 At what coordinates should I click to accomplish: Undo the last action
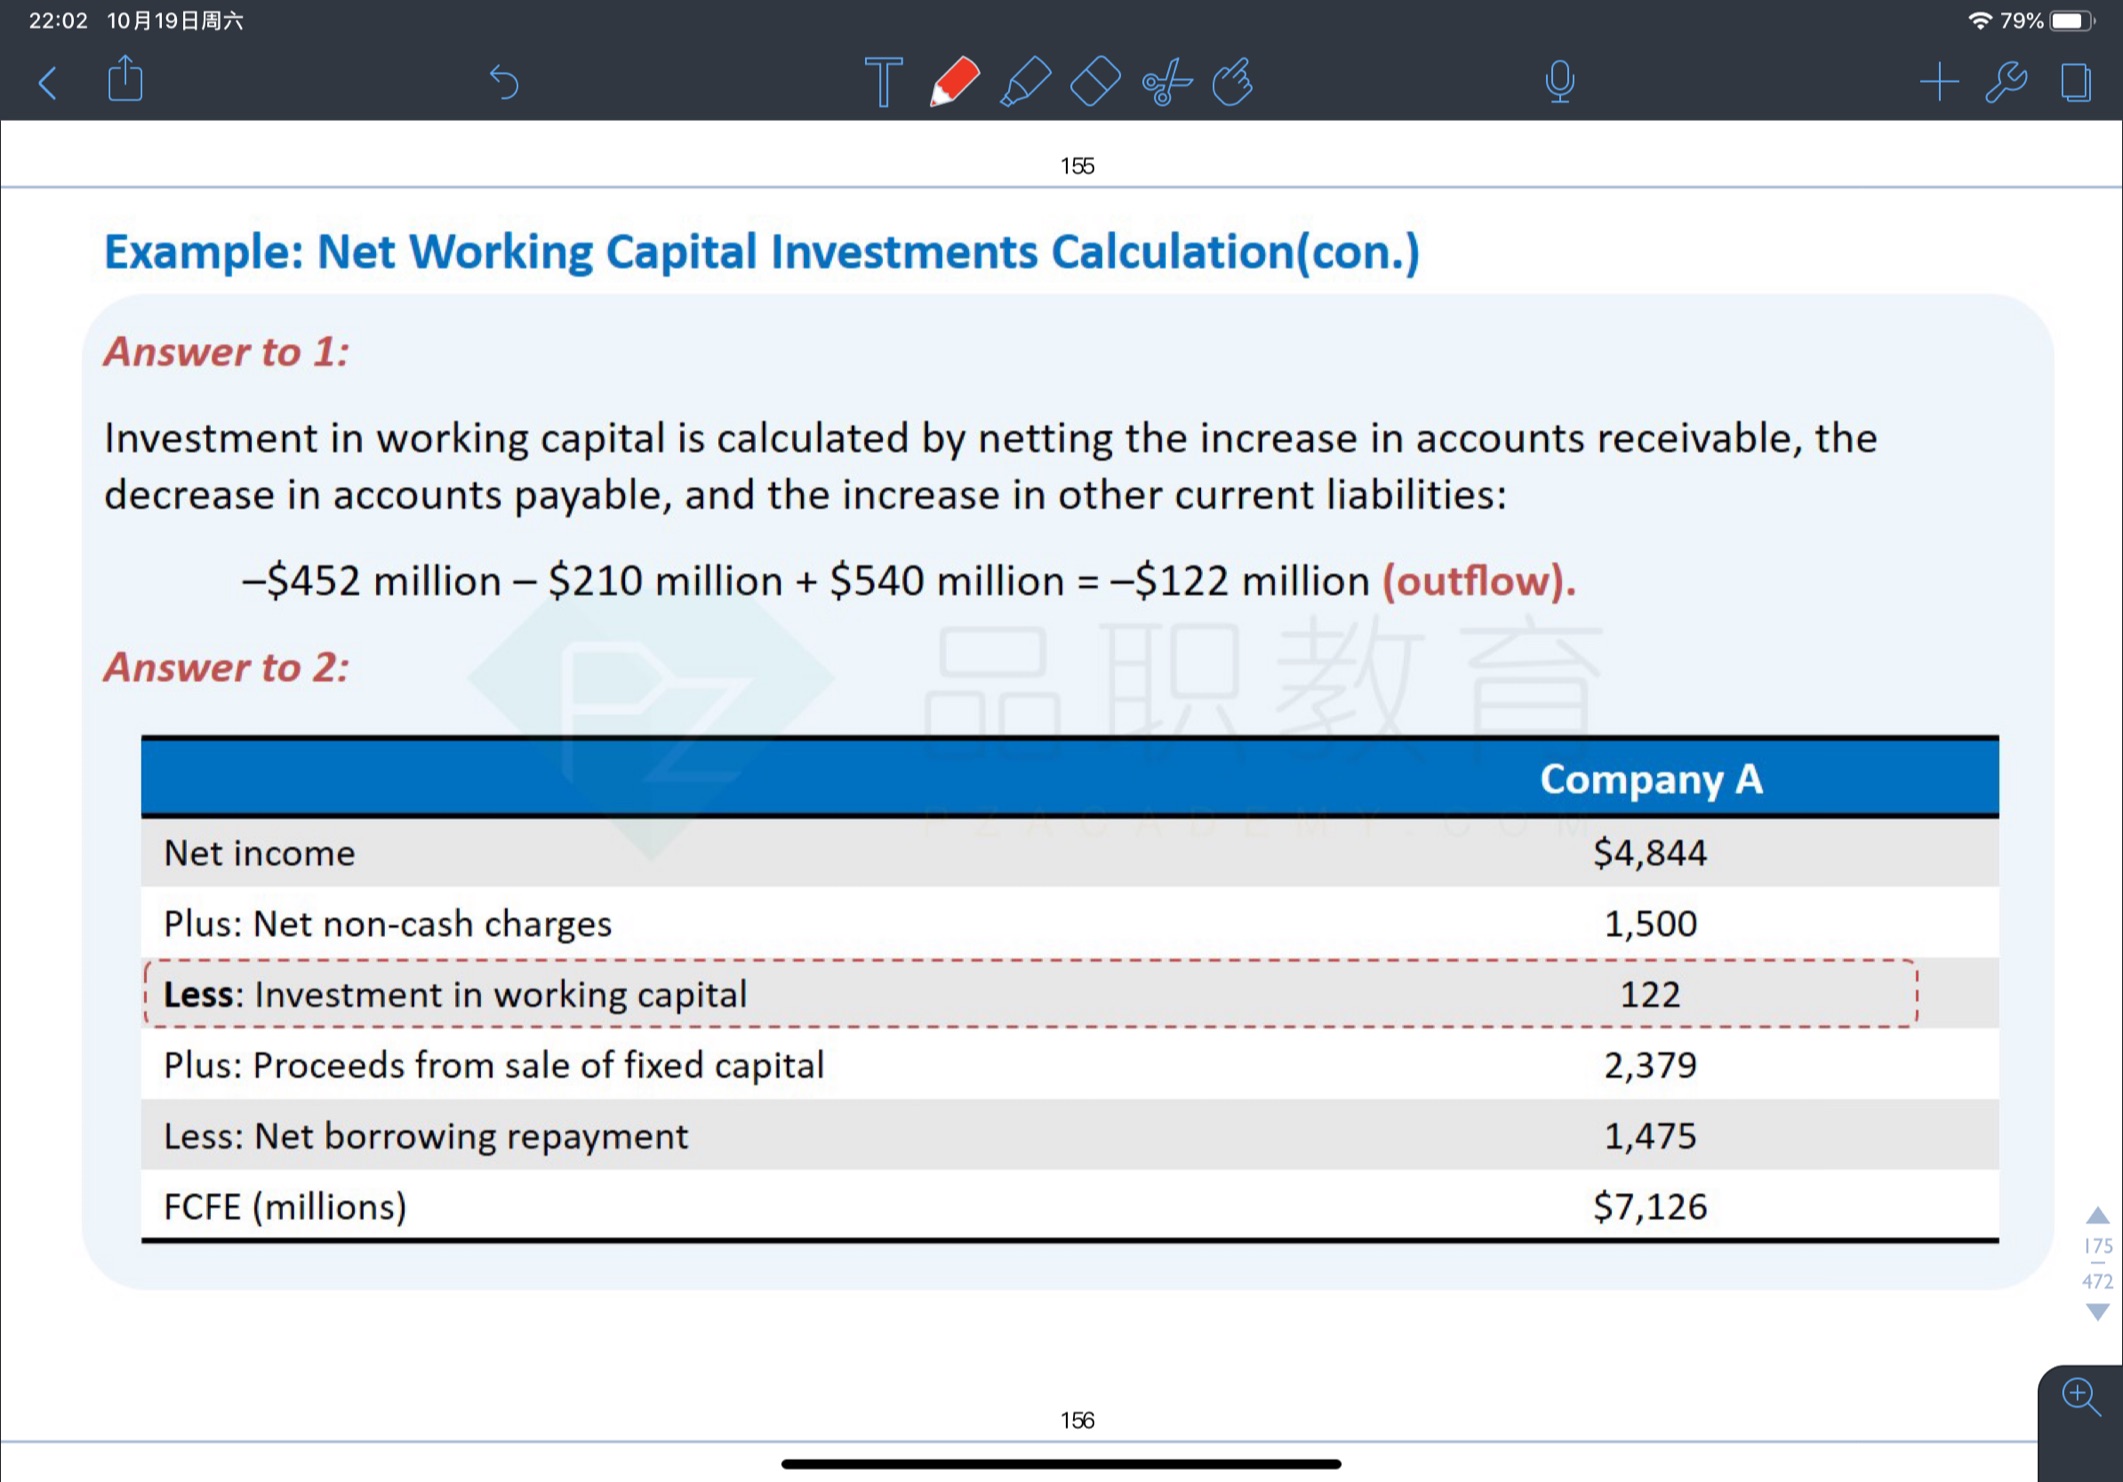tap(504, 81)
